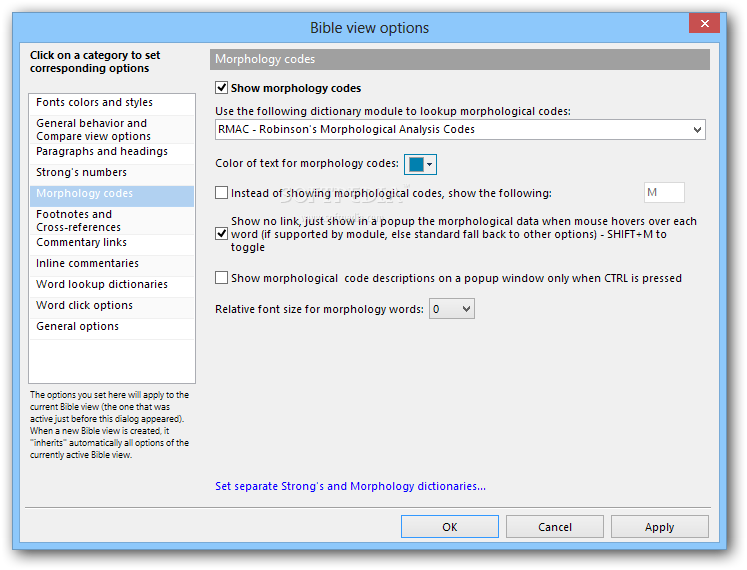Open Paragraphs and headings category
The image size is (747, 570).
[112, 152]
